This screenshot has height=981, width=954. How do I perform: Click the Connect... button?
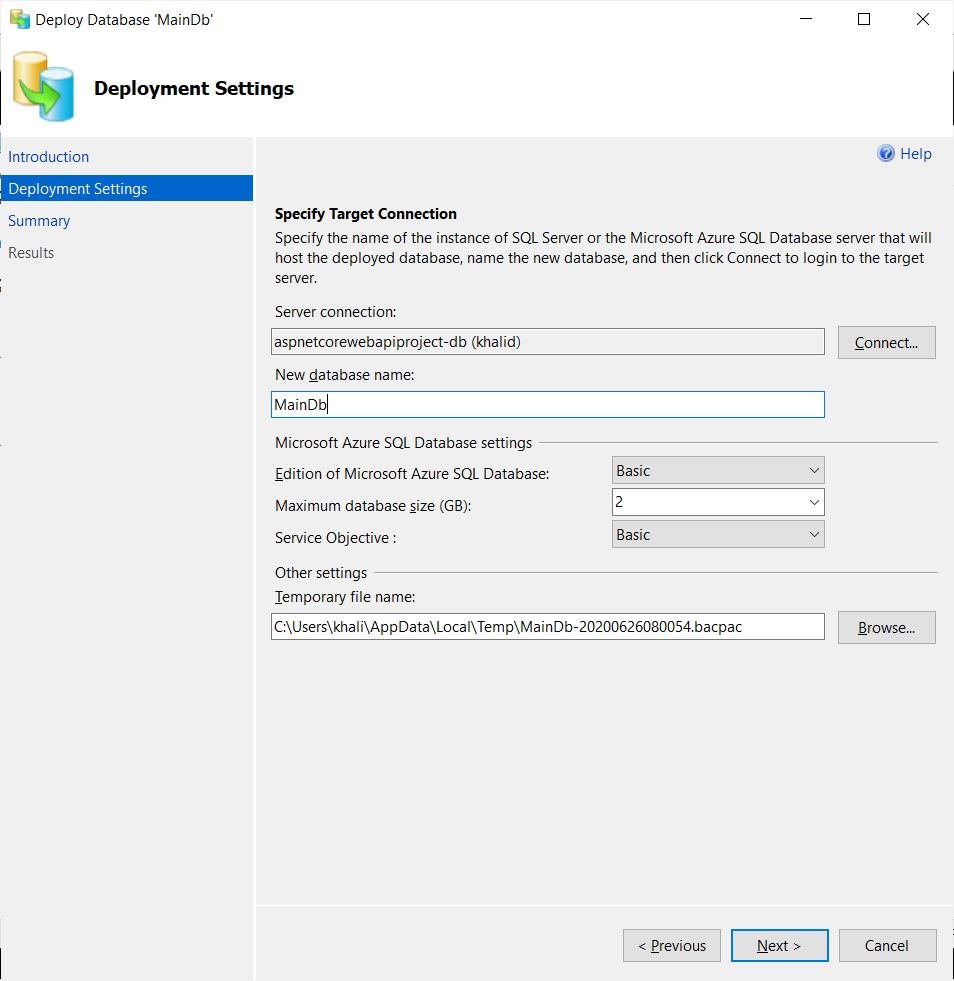[x=886, y=343]
